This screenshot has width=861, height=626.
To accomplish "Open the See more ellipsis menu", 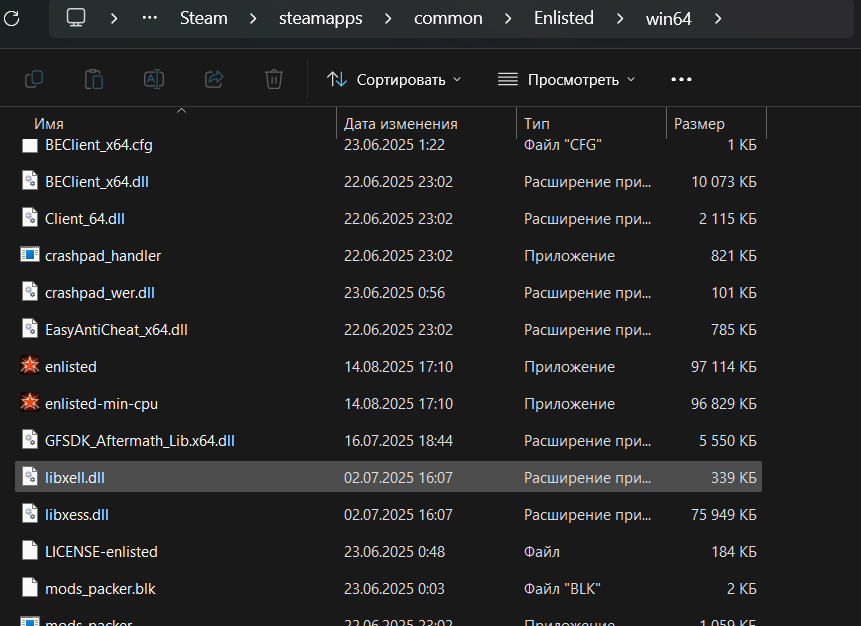I will point(681,79).
